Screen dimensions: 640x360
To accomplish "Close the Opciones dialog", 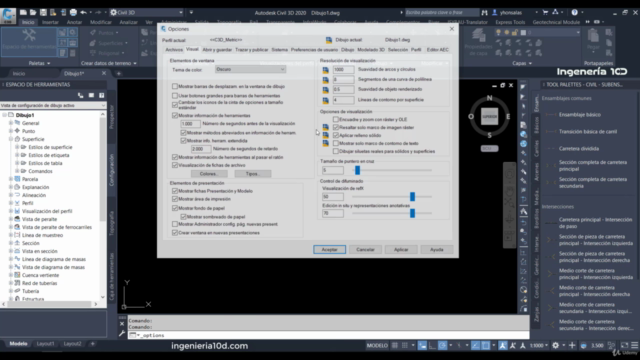I will [x=451, y=29].
